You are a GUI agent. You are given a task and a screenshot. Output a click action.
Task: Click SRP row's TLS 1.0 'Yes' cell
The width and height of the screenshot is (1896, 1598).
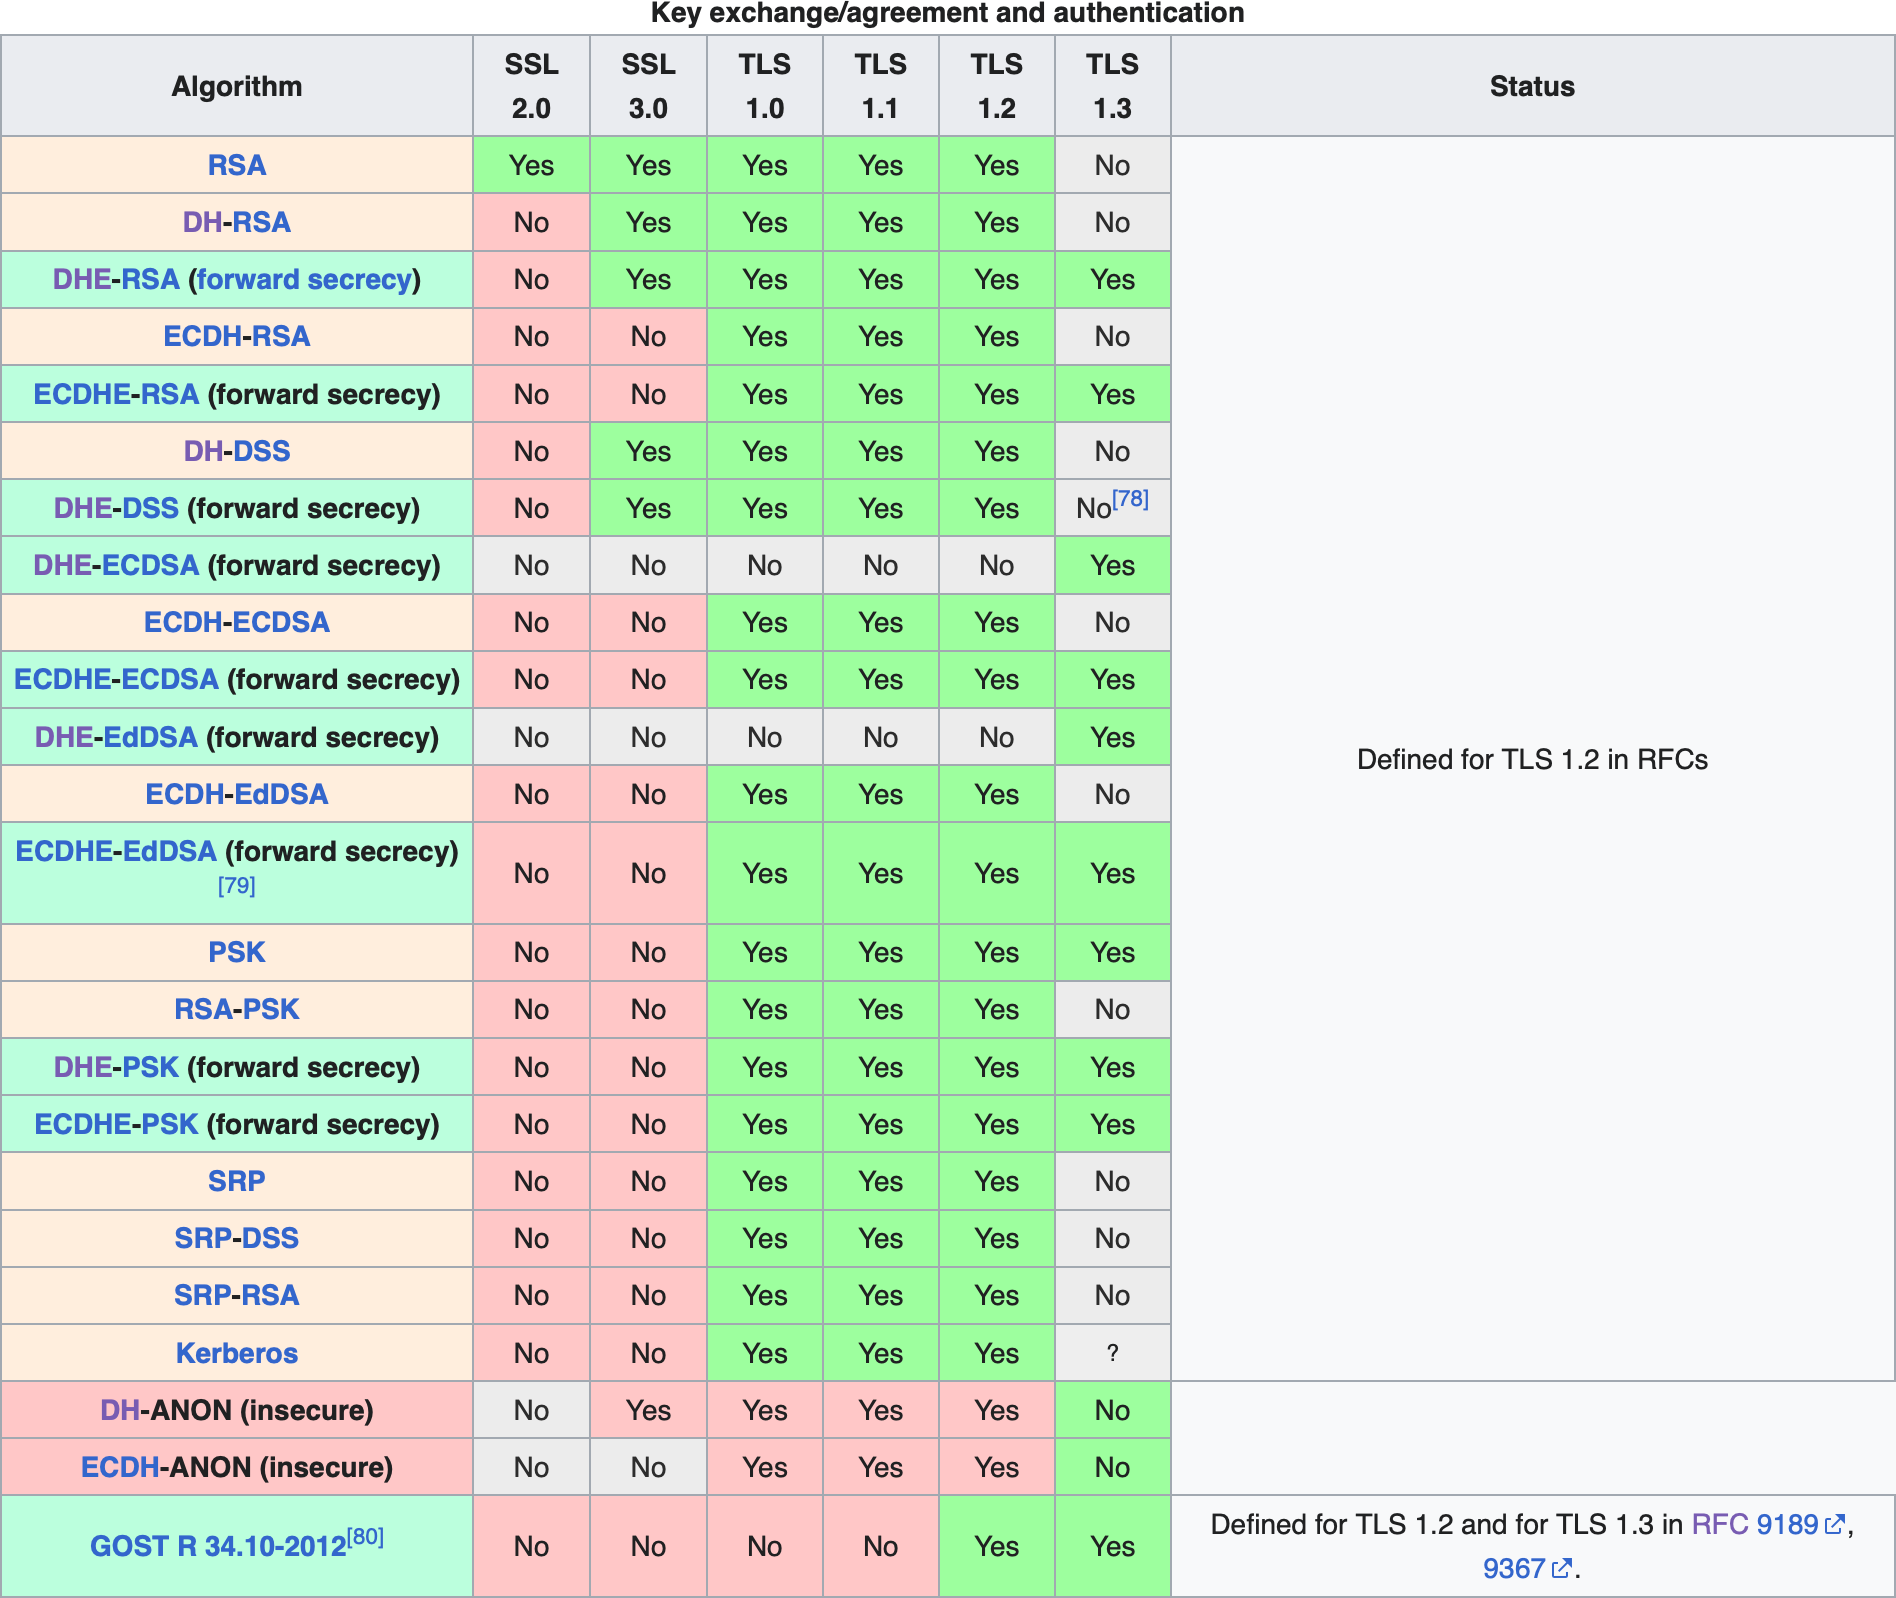[x=765, y=1181]
